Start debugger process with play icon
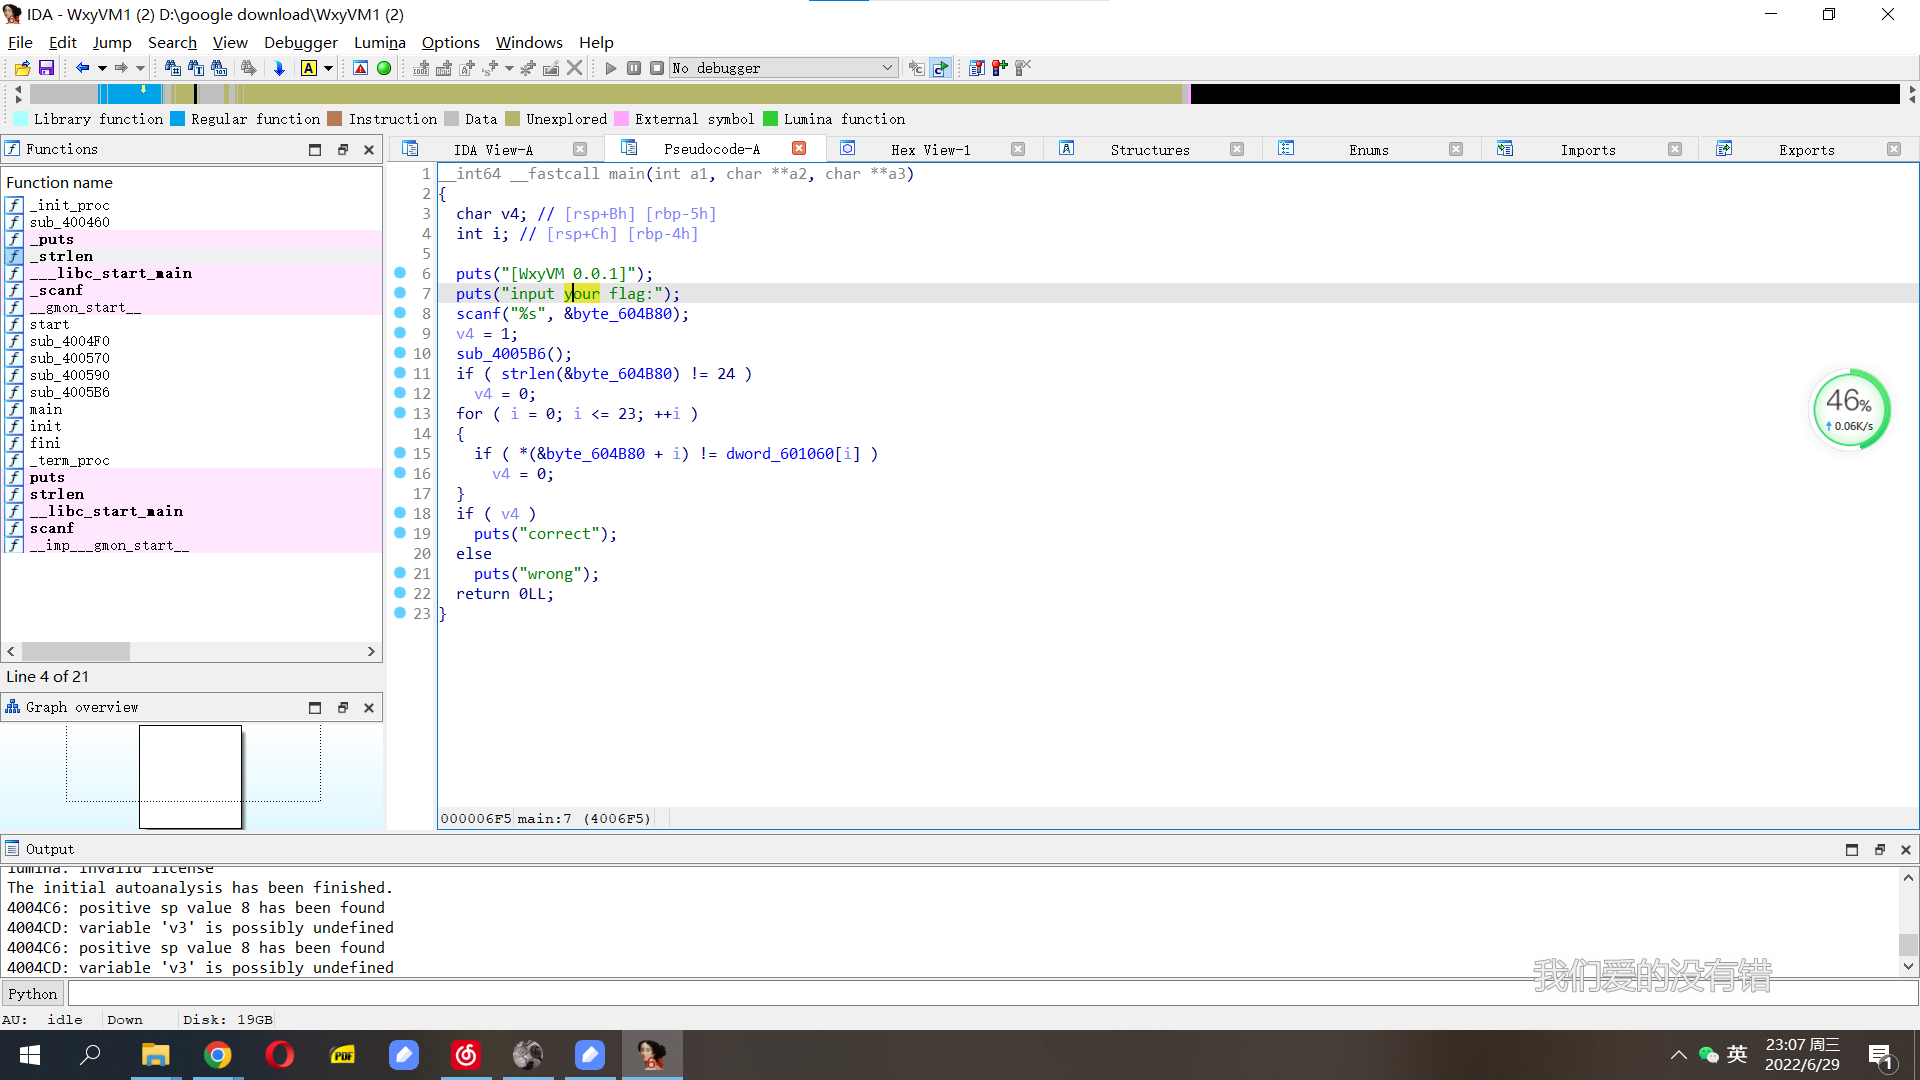 pyautogui.click(x=611, y=68)
